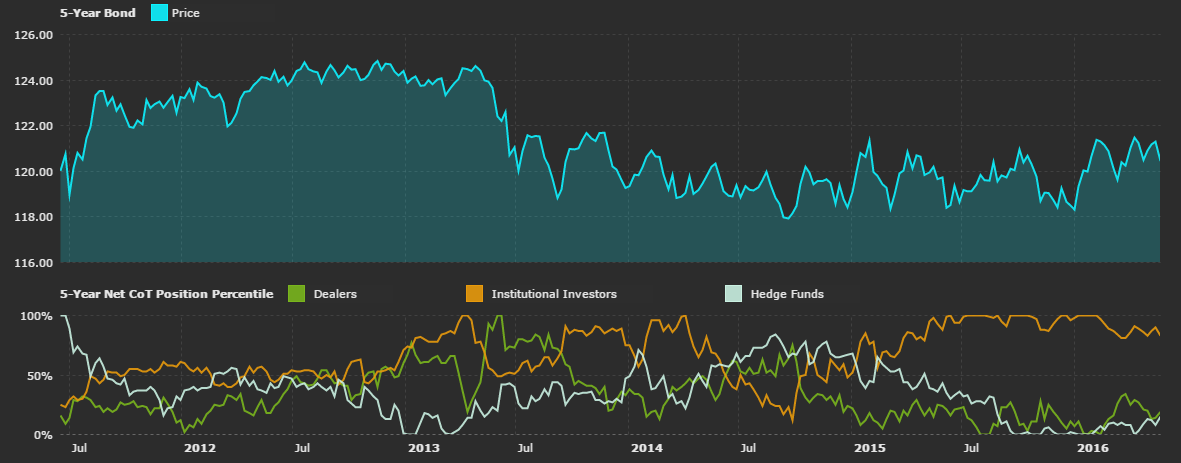
Task: Click the 126.00 price axis label
Action: [34, 35]
